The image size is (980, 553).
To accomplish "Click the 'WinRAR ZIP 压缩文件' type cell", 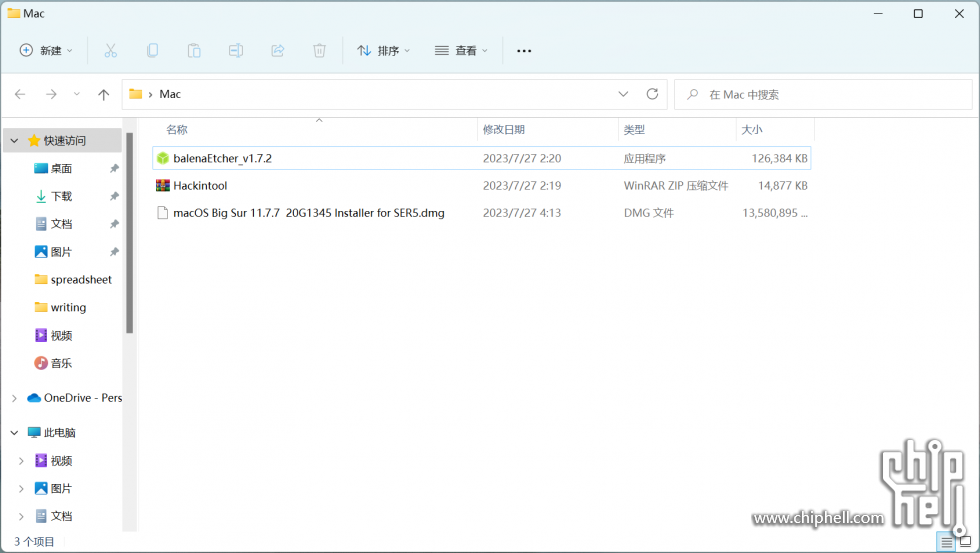I will click(676, 186).
